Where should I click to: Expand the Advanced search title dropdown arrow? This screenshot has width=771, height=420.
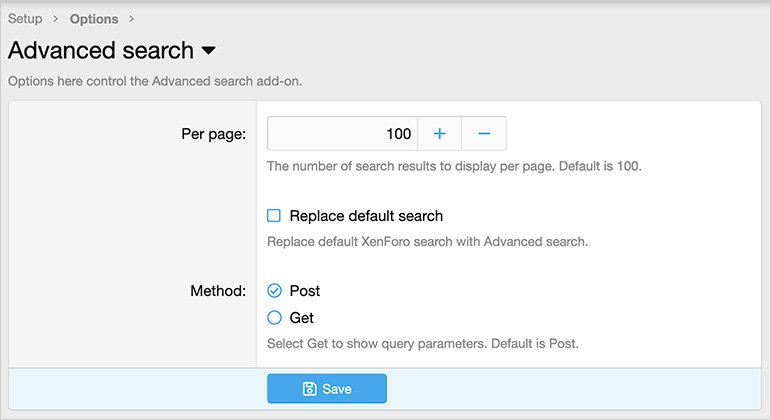click(x=208, y=50)
